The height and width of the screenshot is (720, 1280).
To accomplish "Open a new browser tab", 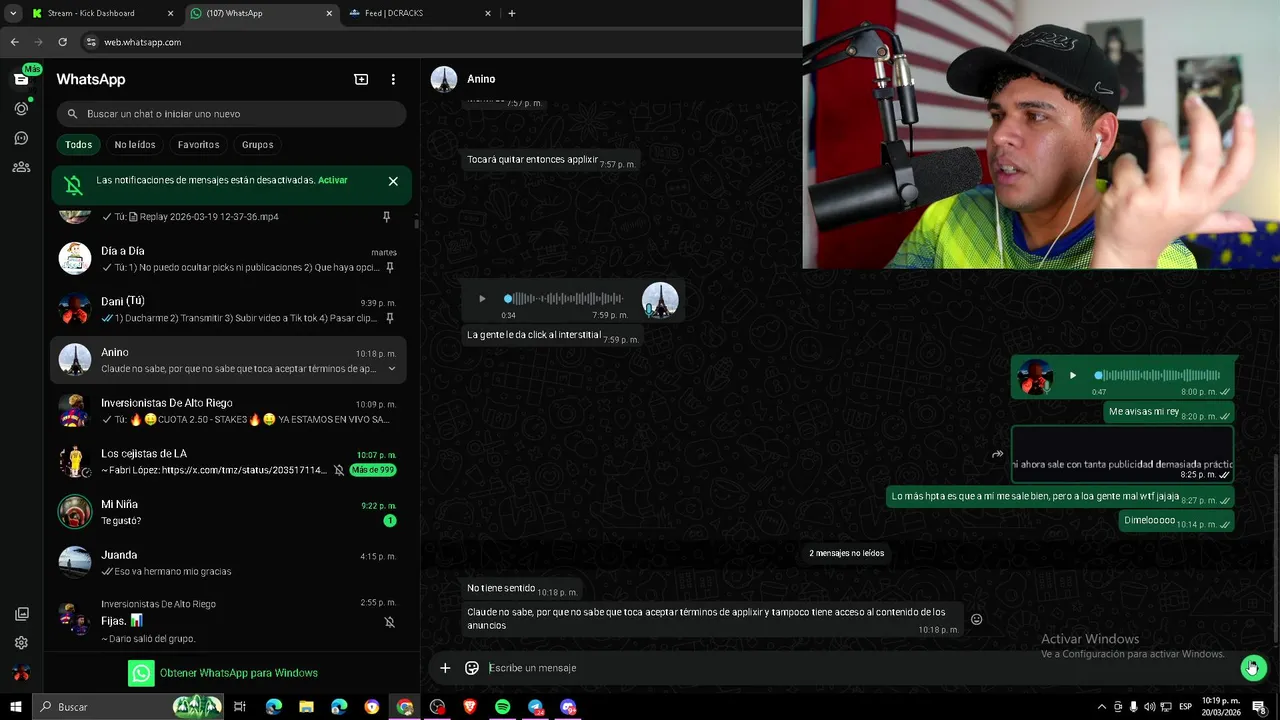I will coord(512,13).
